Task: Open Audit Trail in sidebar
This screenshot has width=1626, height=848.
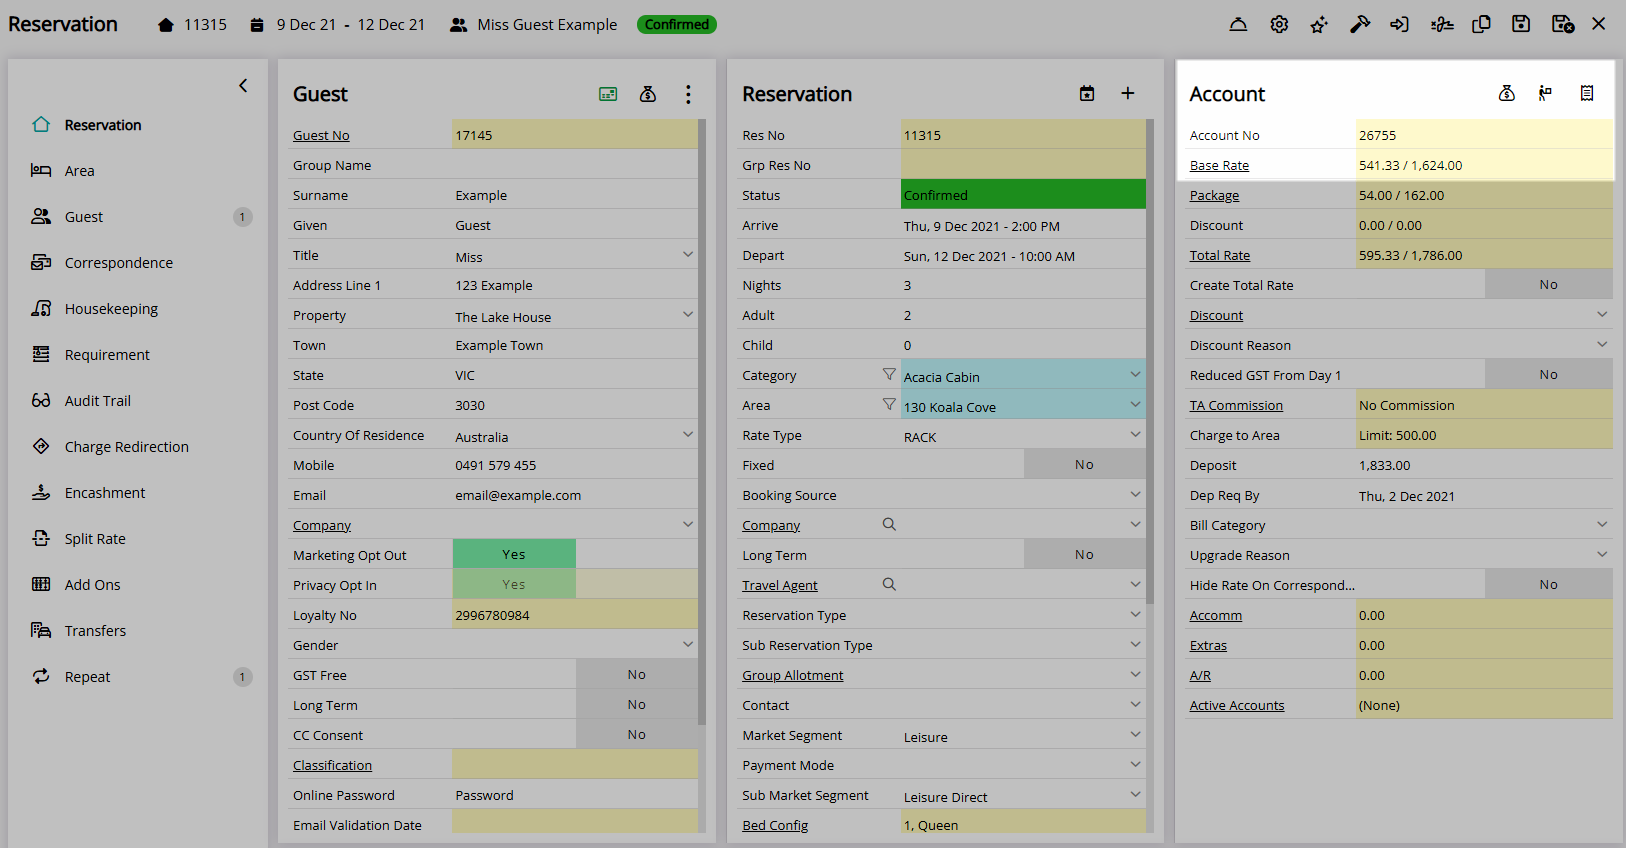Action: click(97, 401)
